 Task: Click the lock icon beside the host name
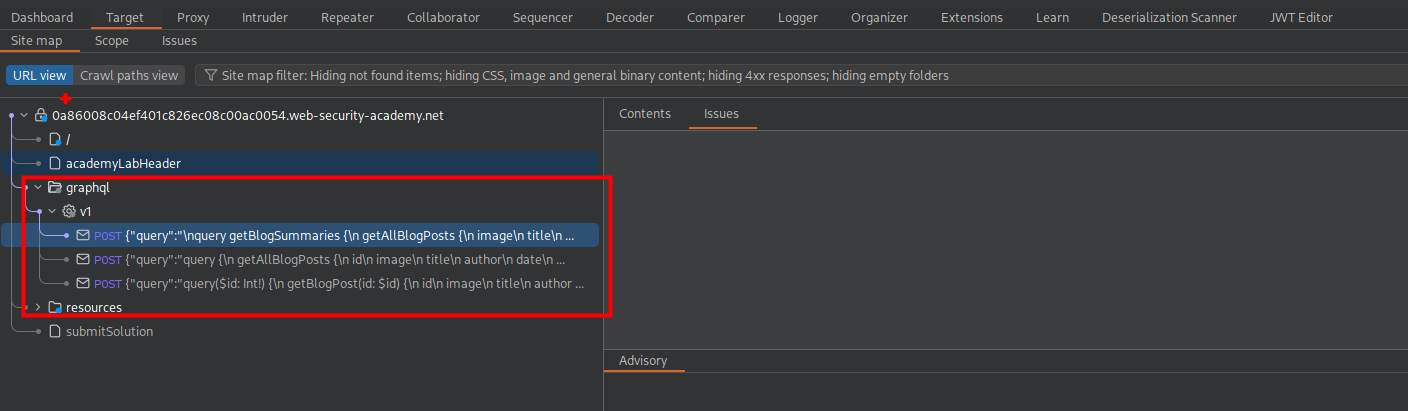pos(41,115)
